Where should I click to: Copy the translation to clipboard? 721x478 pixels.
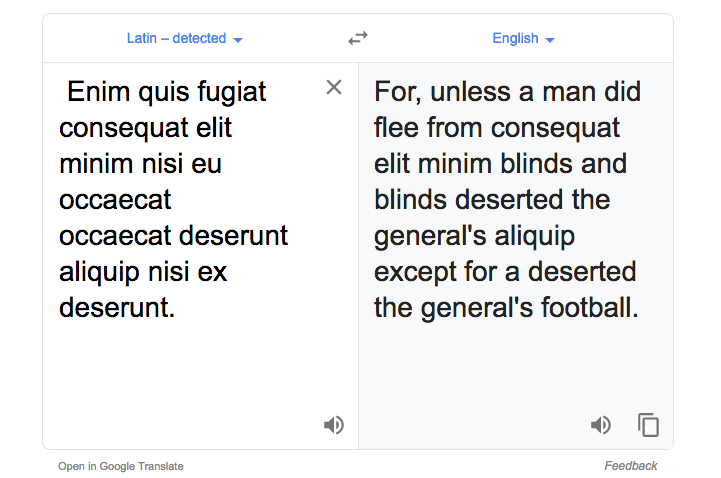[x=649, y=425]
